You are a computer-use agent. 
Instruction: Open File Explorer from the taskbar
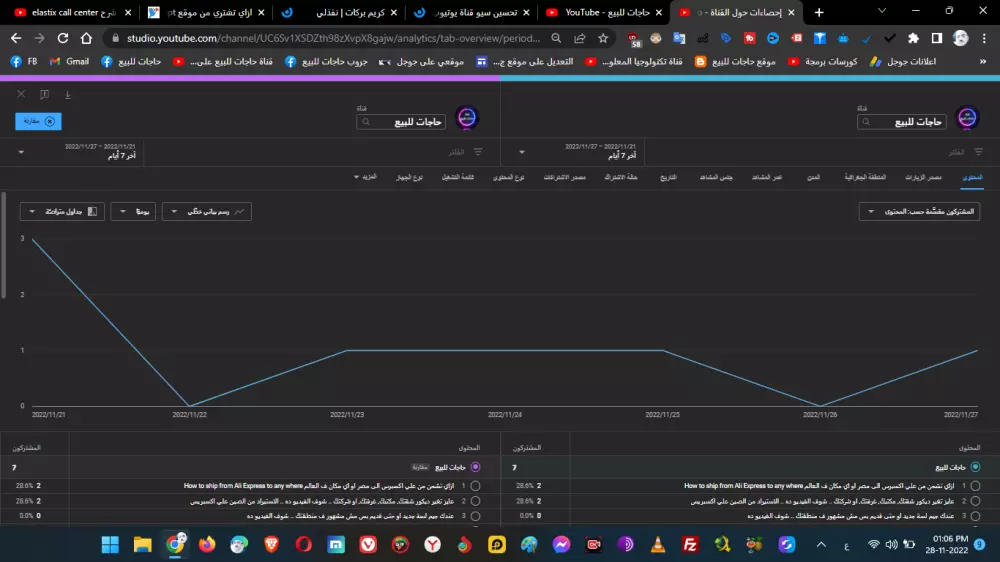point(142,544)
